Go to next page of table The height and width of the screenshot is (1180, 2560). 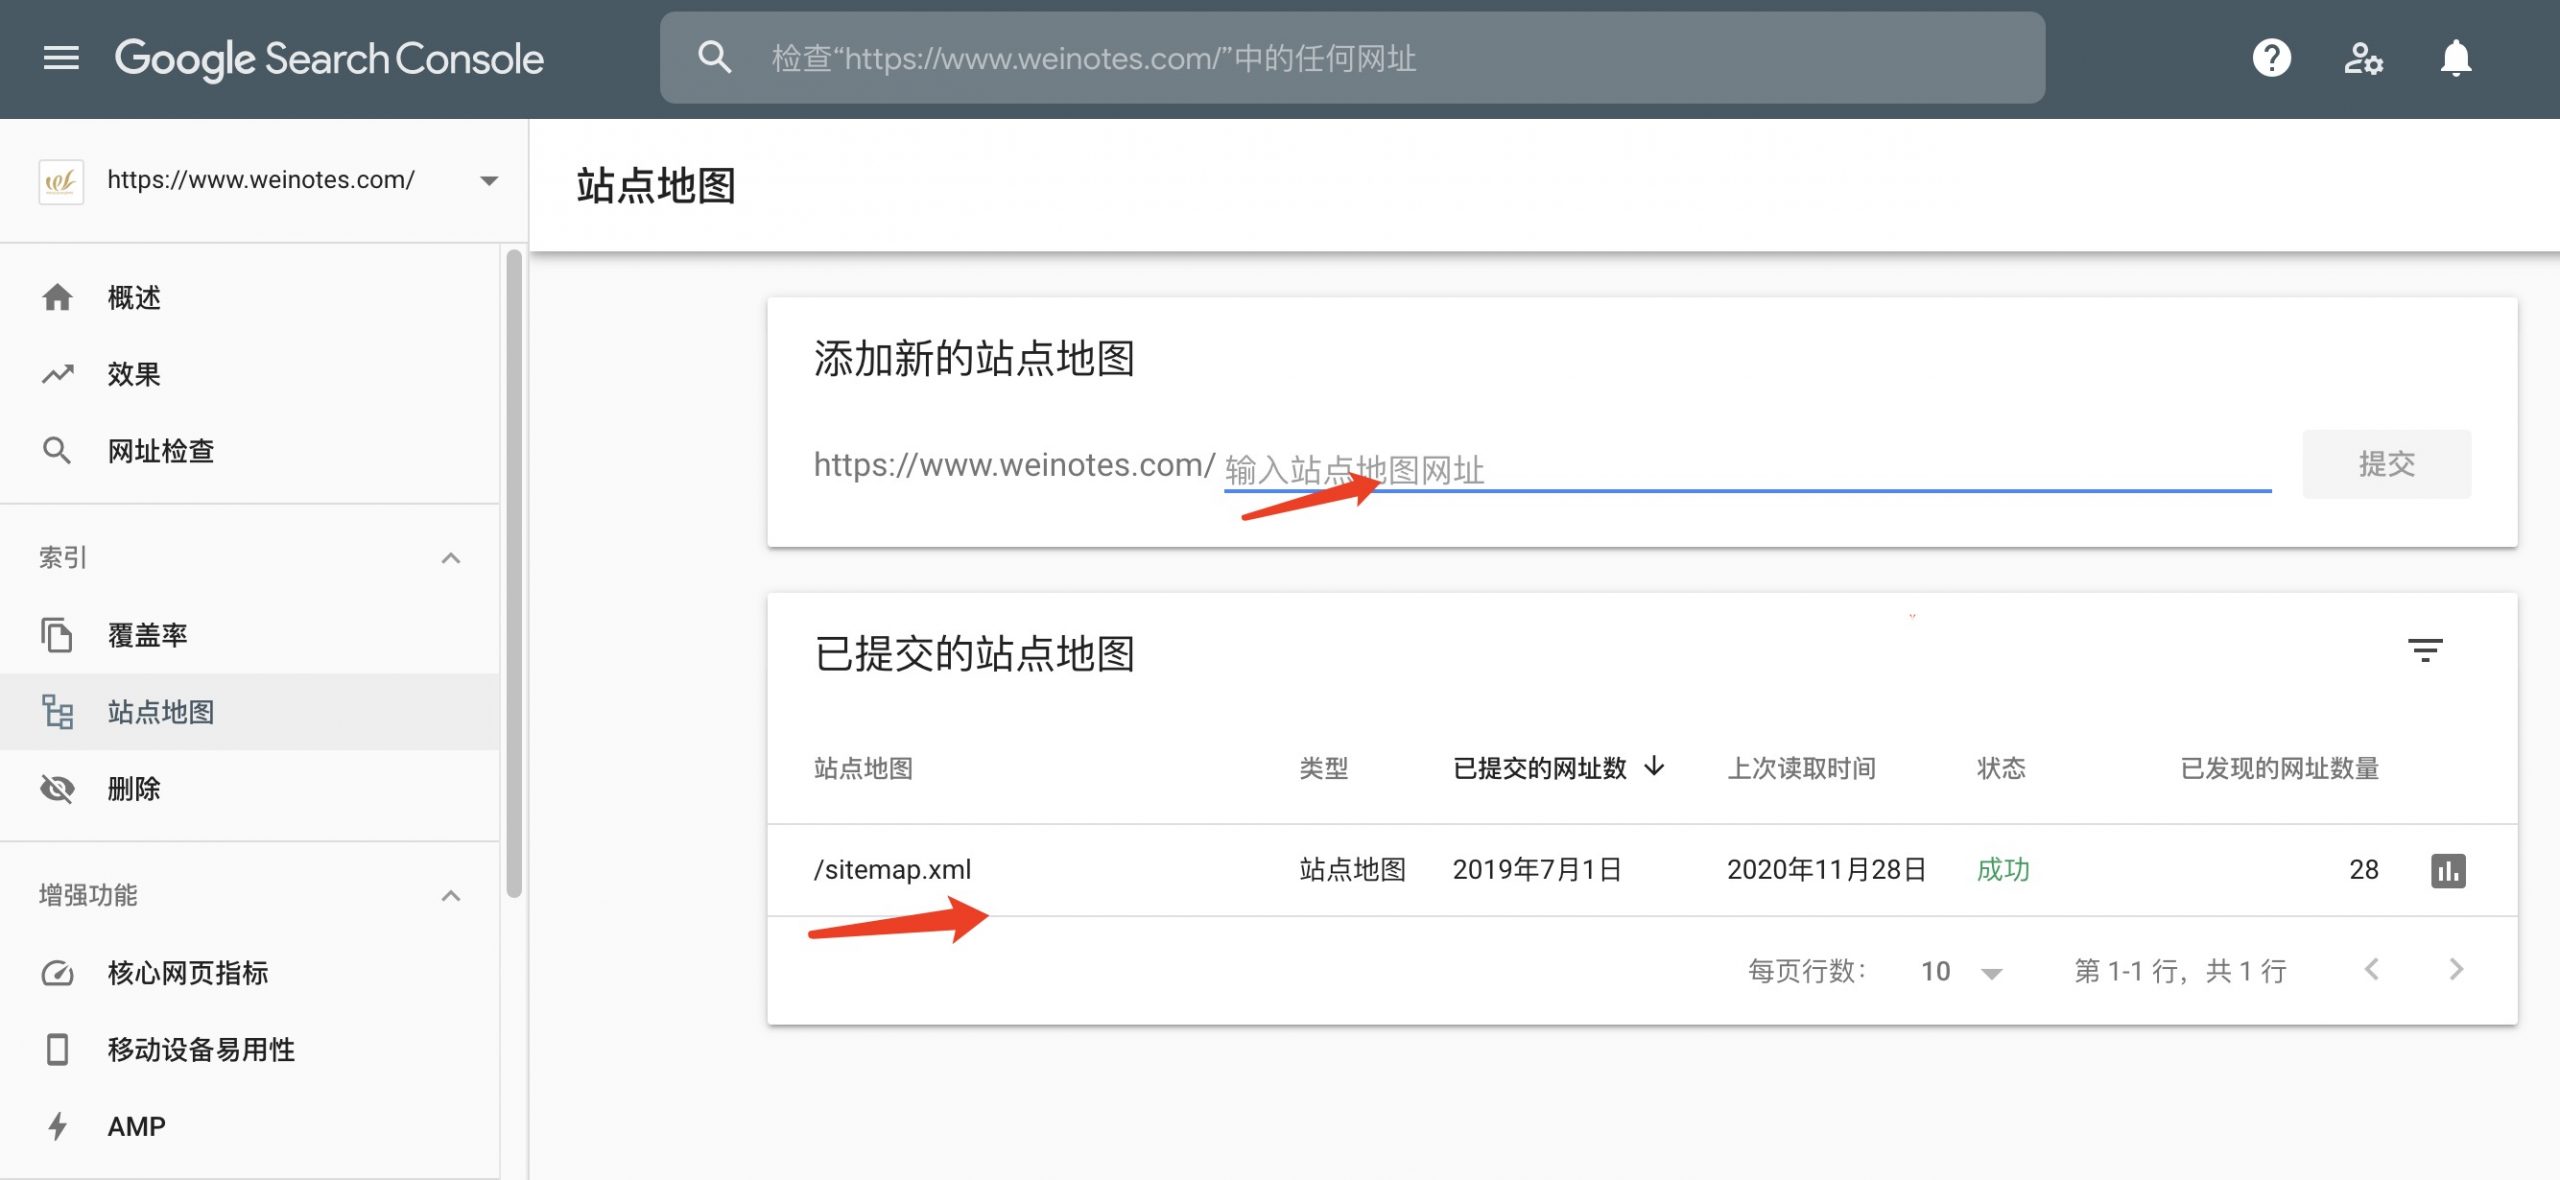2456,969
